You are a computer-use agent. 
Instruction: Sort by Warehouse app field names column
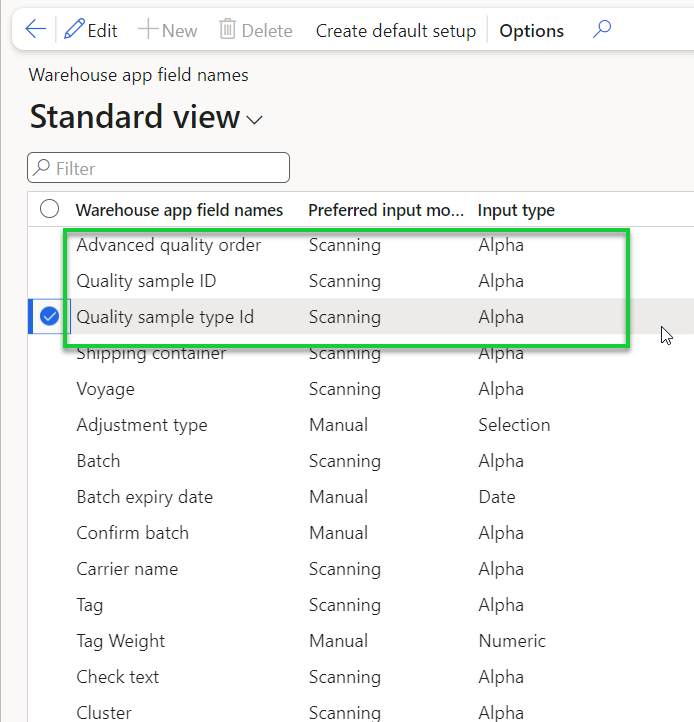[x=179, y=210]
